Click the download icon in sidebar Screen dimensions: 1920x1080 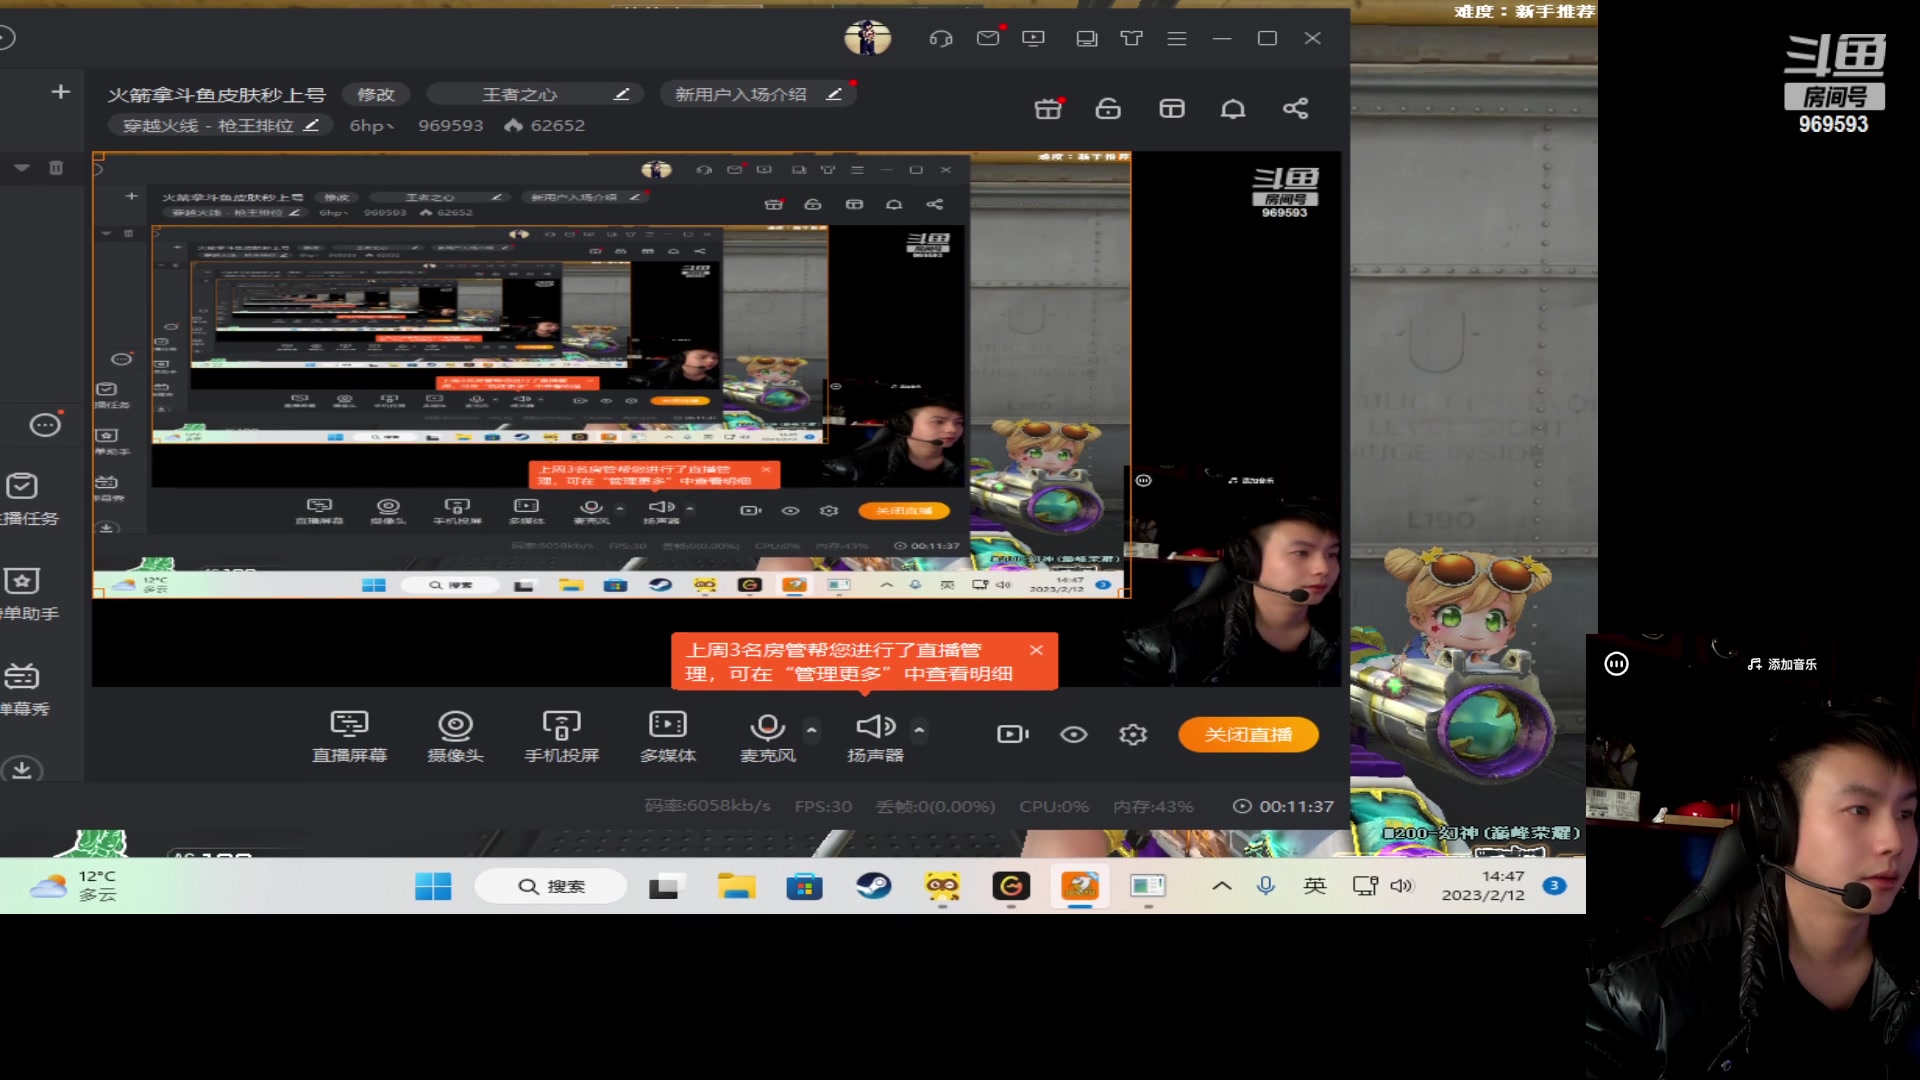click(22, 769)
